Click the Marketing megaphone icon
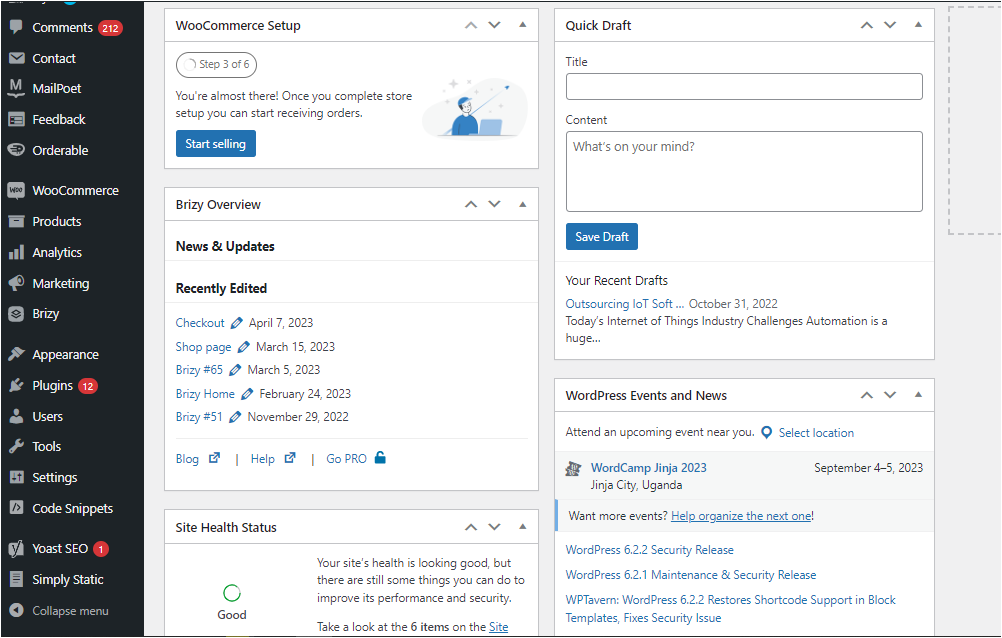Screen dimensions: 1002x638 coord(16,283)
